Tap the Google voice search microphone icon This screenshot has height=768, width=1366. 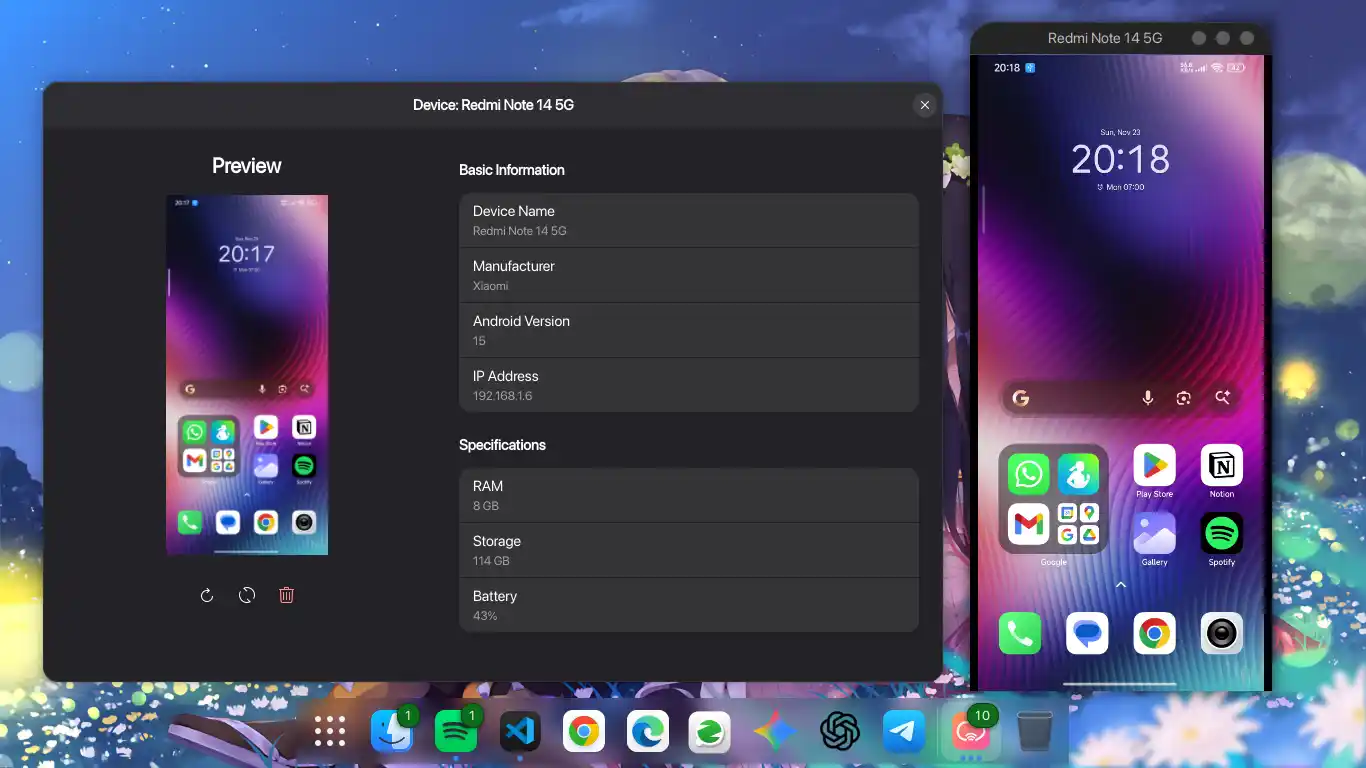pos(1147,397)
